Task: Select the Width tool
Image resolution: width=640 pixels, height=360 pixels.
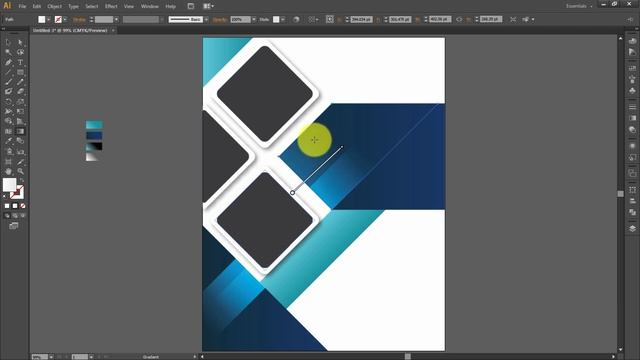Action: pos(8,111)
